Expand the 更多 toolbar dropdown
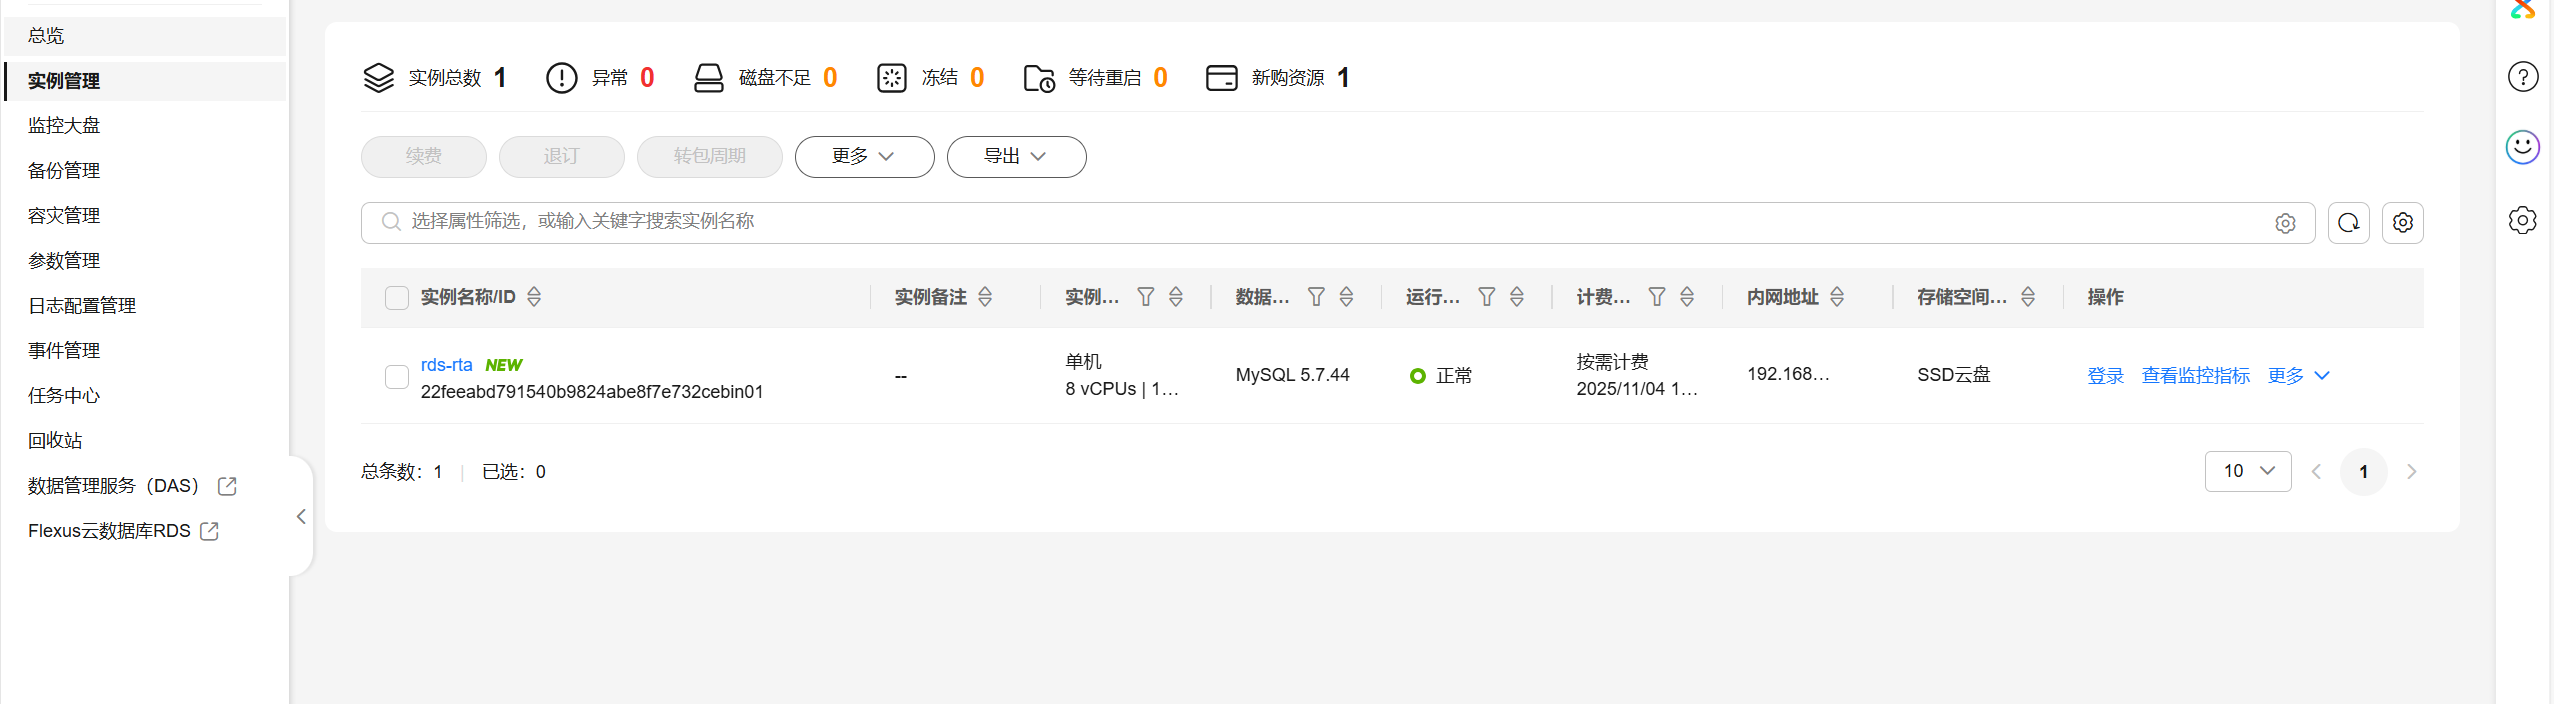Viewport: 2554px width, 704px height. (864, 157)
